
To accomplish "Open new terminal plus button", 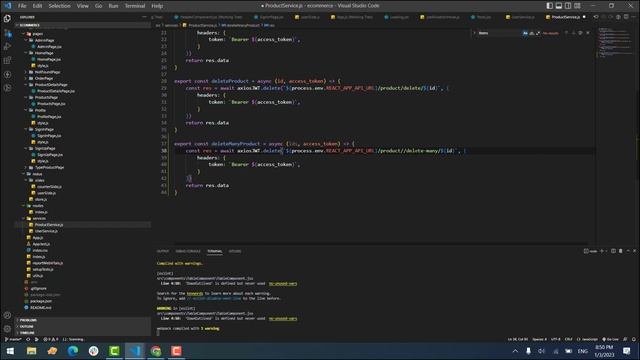I will (x=602, y=251).
